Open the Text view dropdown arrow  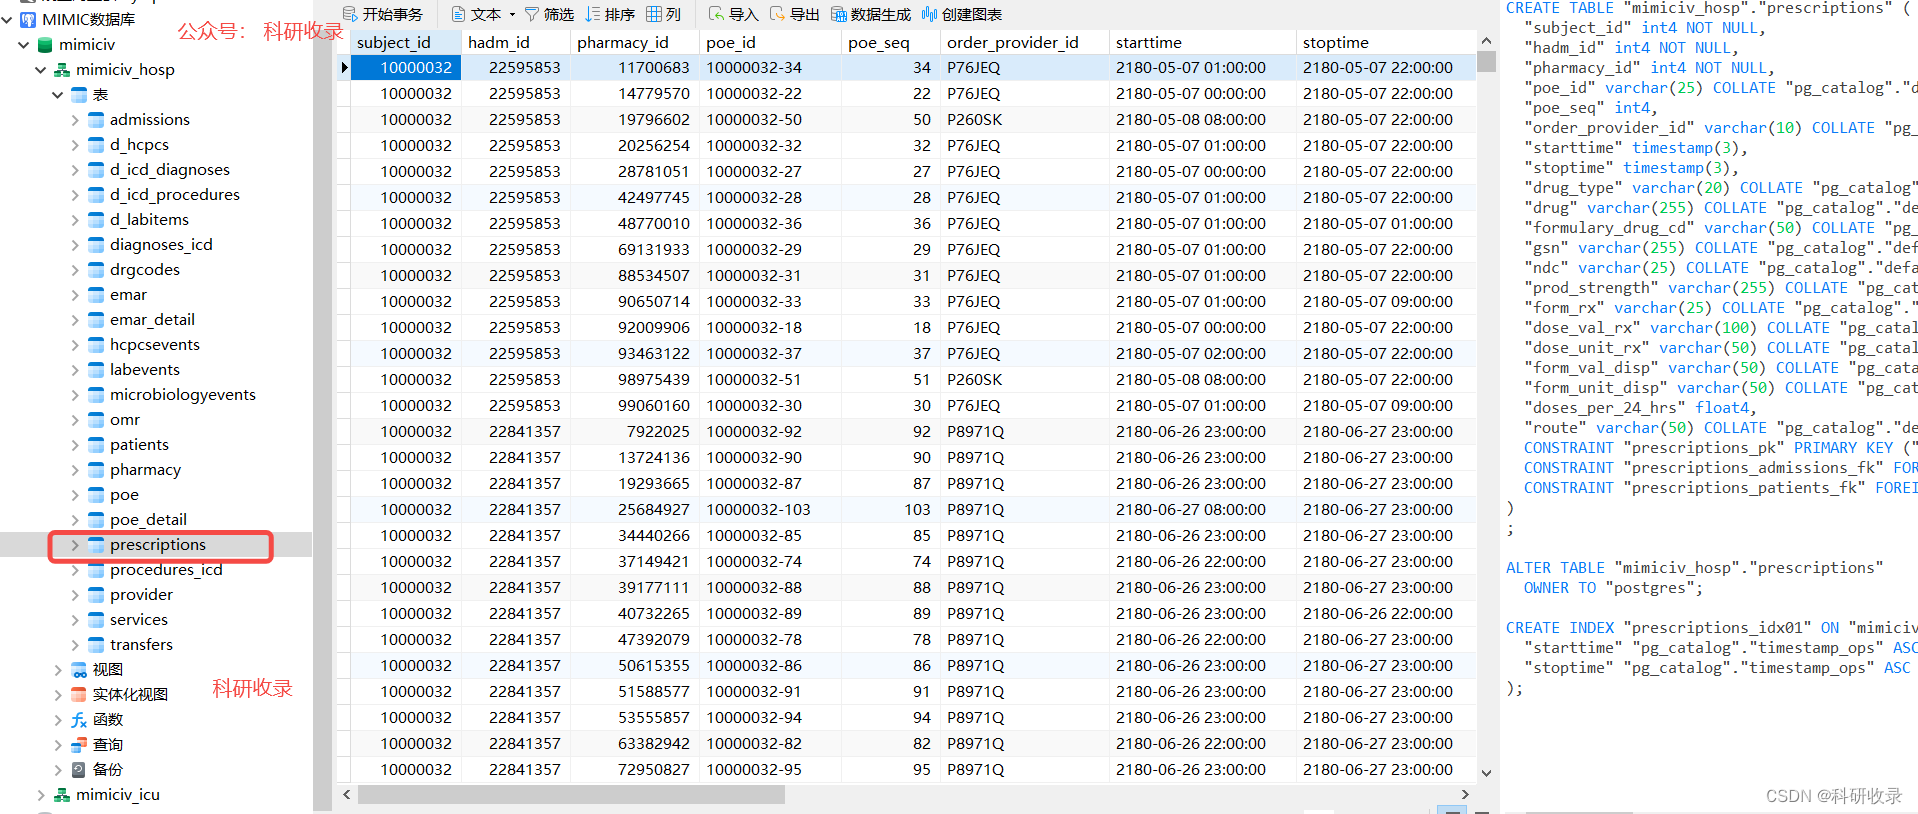[512, 14]
